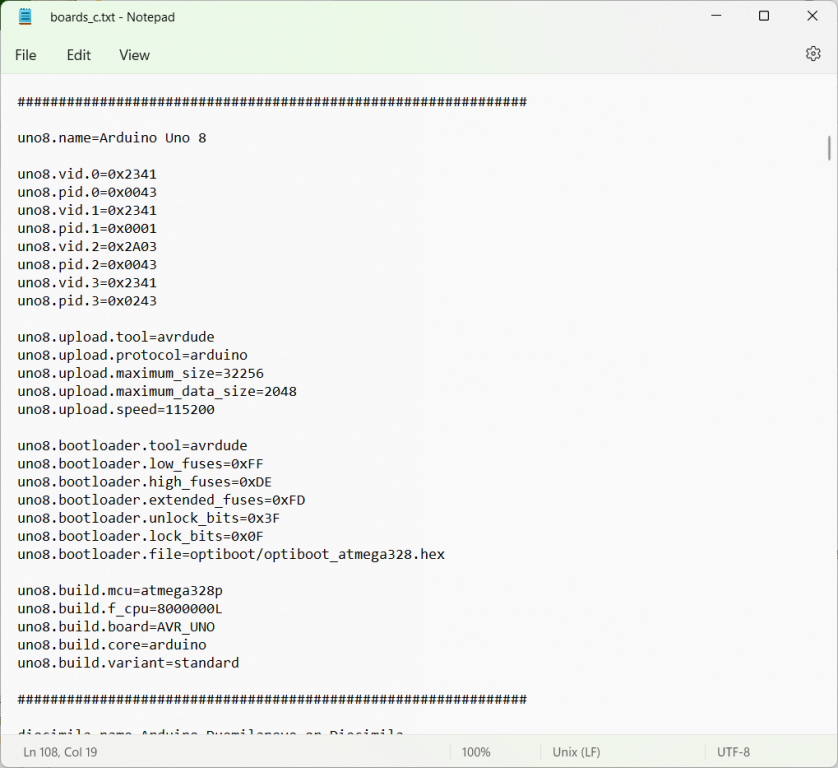Click the Notepad app icon in title bar
838x768 pixels.
pos(25,16)
